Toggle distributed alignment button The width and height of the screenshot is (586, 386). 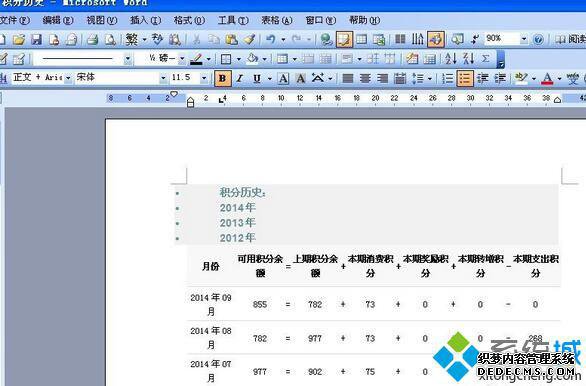(x=400, y=78)
